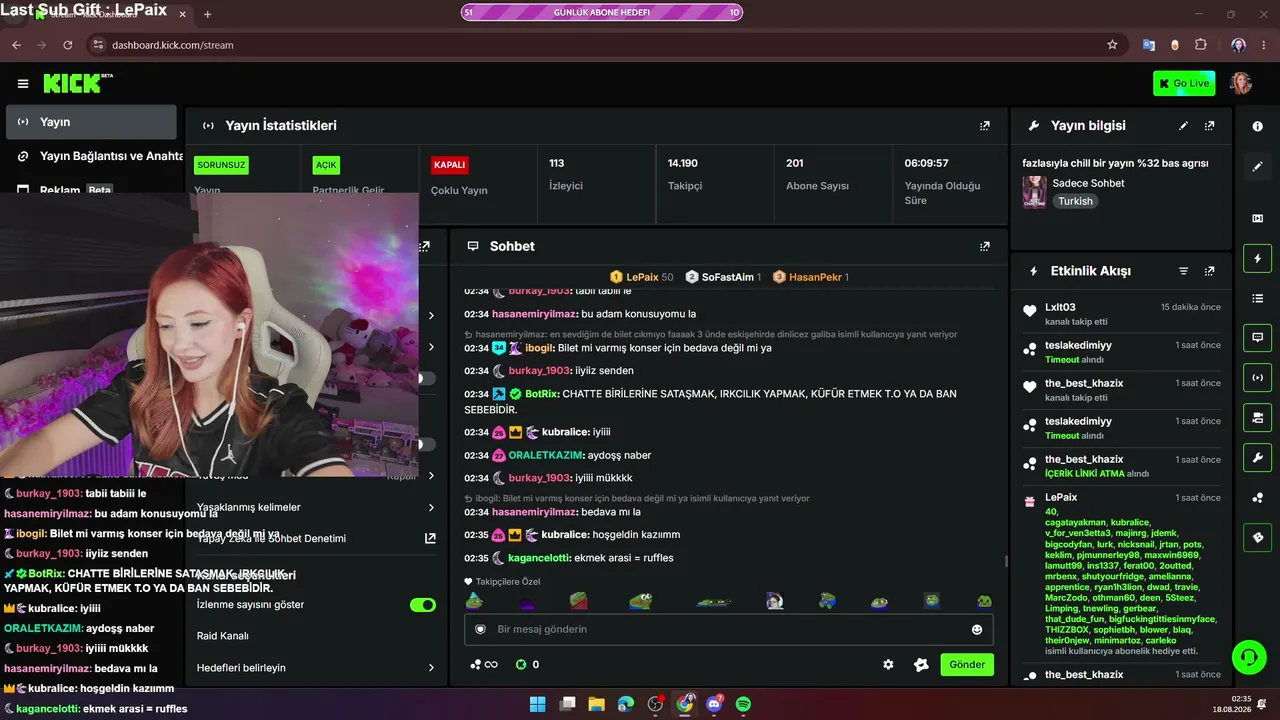Image resolution: width=1280 pixels, height=720 pixels.
Task: Expand Yasaklanmış kelimeler setting
Action: [x=316, y=507]
